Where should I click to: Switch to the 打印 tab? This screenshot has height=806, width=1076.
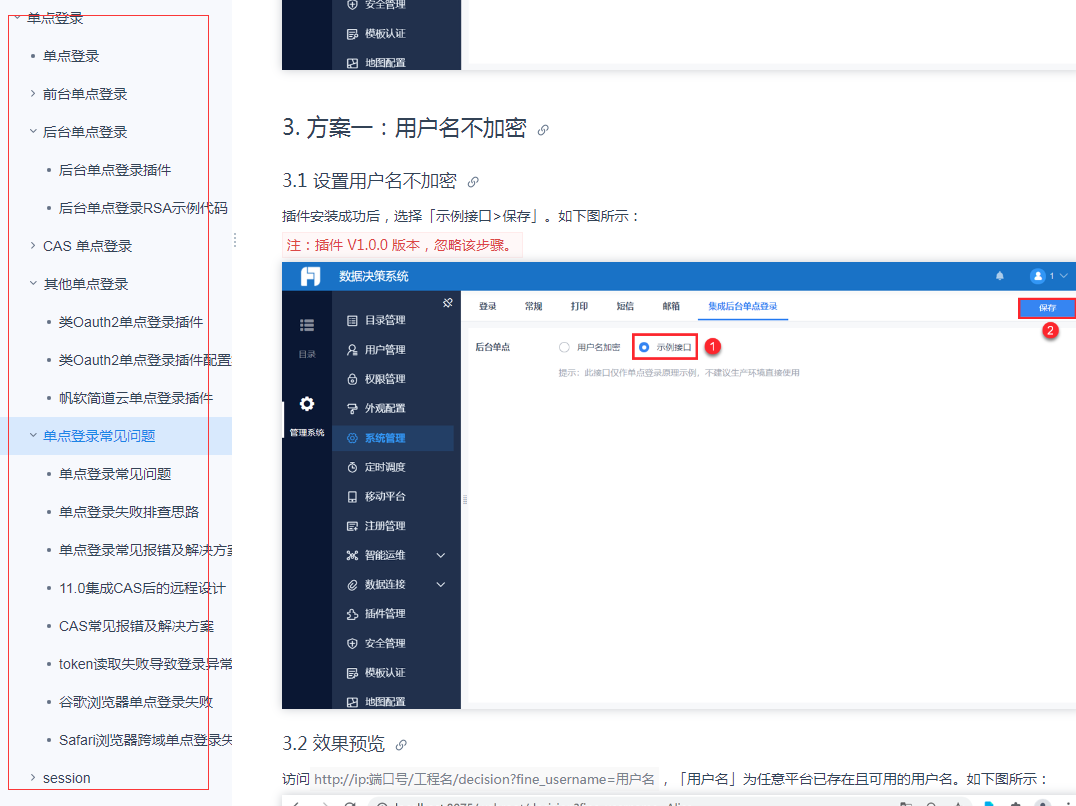coord(579,306)
